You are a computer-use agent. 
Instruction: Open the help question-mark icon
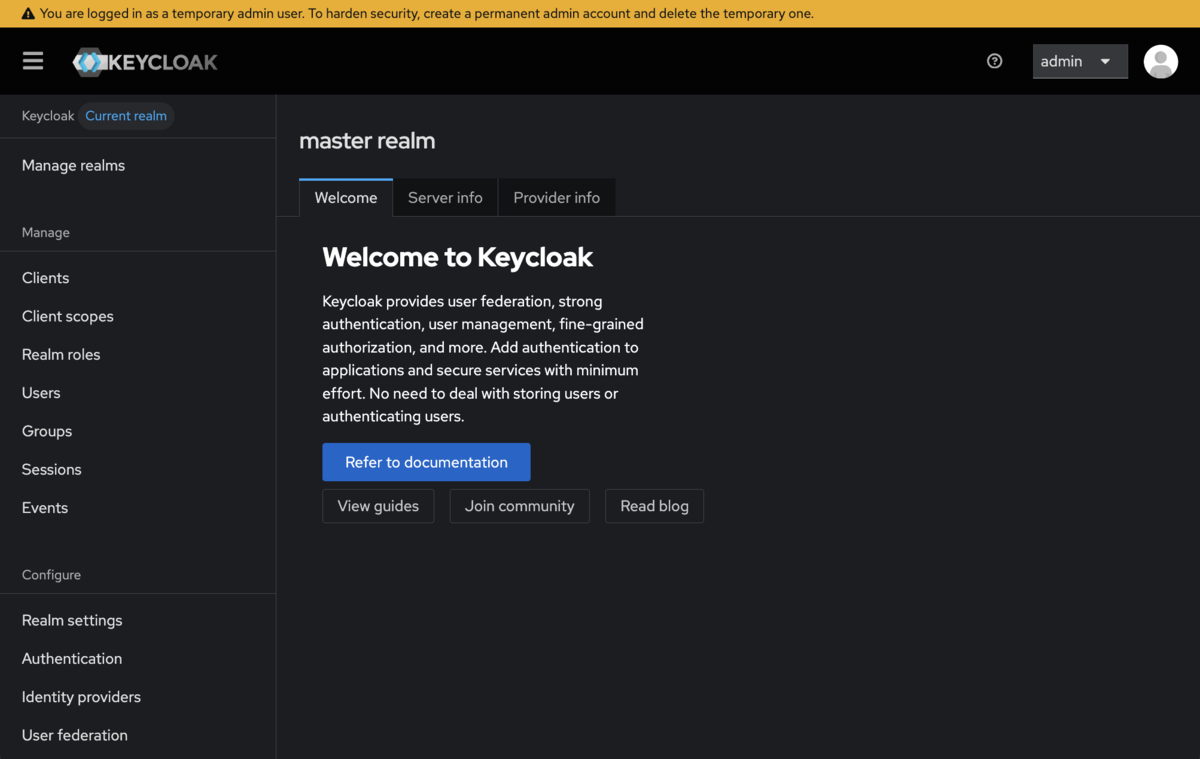pos(994,61)
